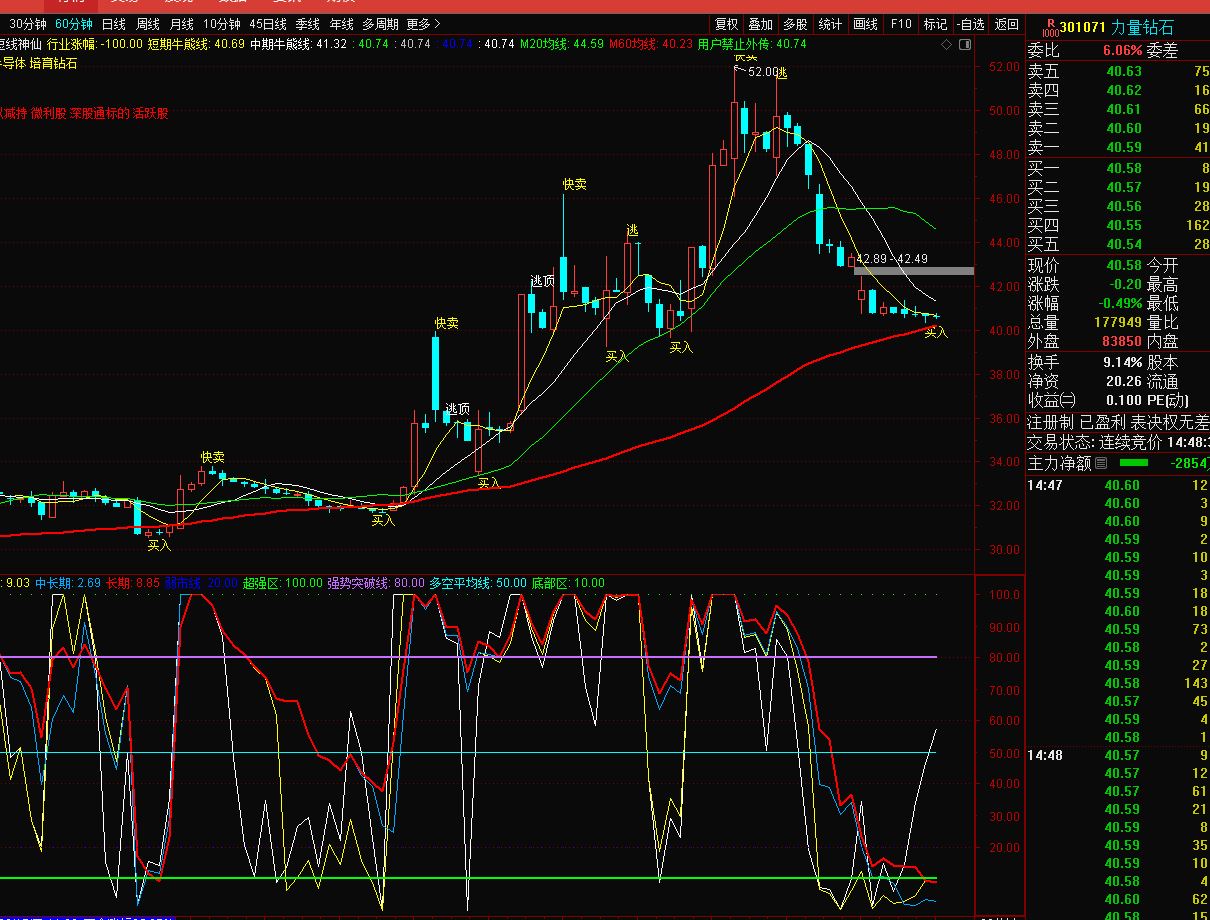The image size is (1210, 920).
Task: Click 卖一 price 40.59
Action: [1123, 147]
